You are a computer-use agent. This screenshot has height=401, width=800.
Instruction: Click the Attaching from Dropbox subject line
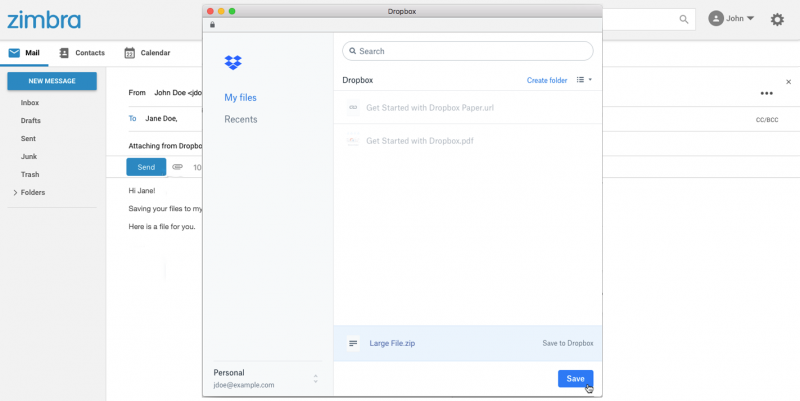click(x=165, y=146)
